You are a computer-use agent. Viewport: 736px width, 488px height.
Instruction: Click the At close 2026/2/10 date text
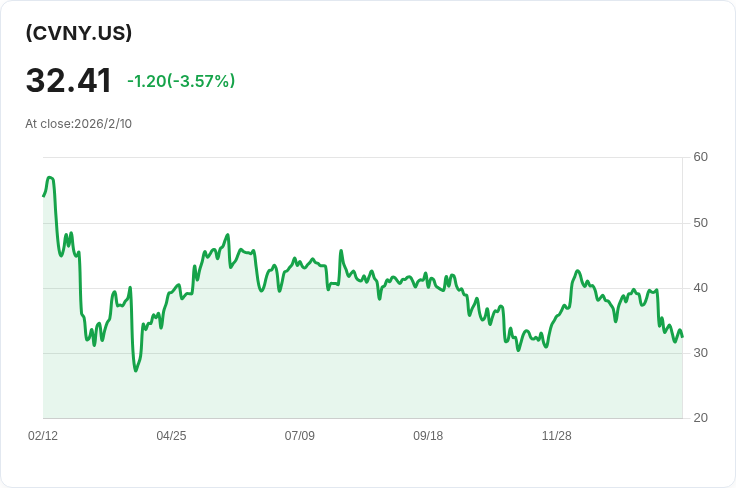(x=78, y=124)
